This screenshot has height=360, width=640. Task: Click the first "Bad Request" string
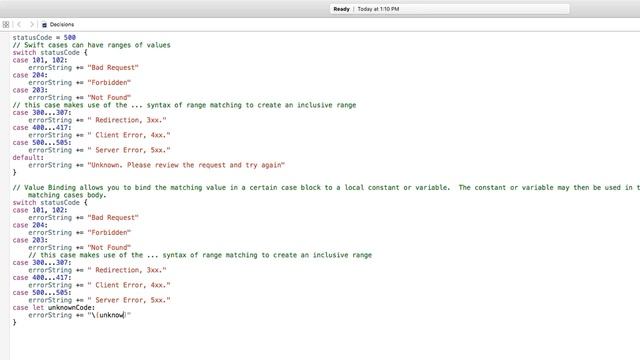113,68
